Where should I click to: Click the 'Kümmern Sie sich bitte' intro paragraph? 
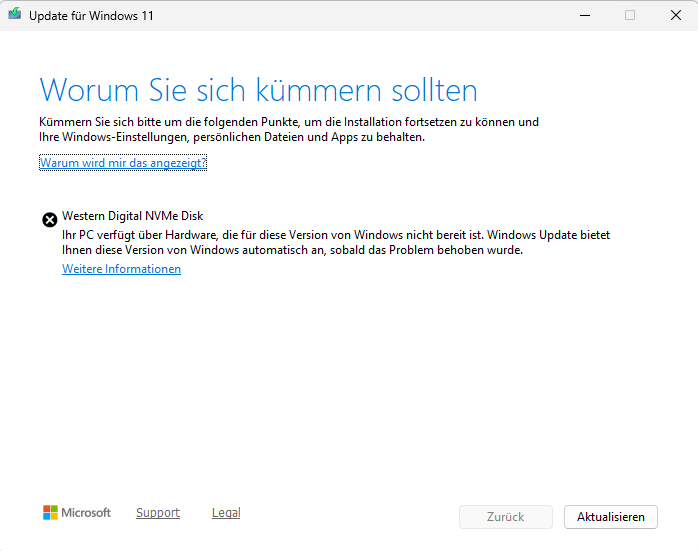[288, 129]
